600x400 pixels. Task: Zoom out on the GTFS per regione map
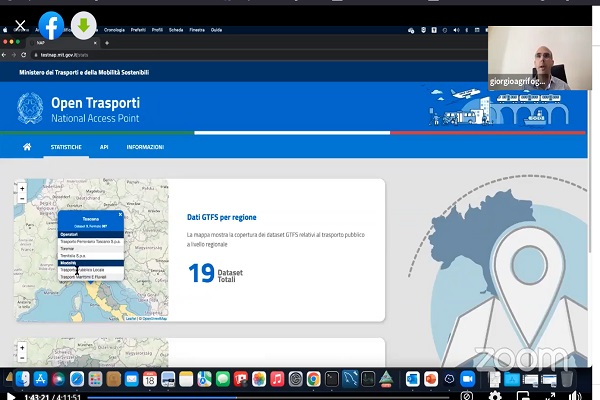click(x=22, y=199)
